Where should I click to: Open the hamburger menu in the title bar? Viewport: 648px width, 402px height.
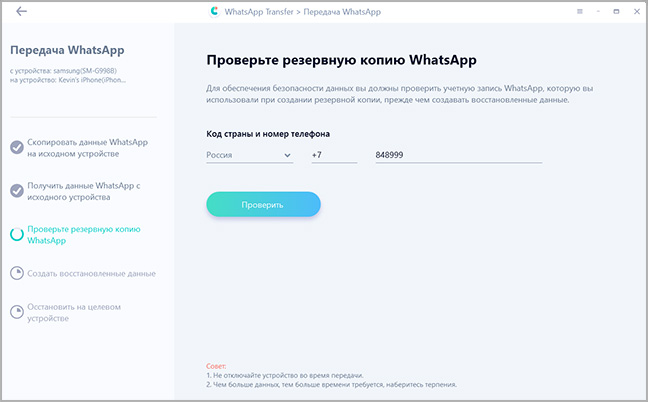click(580, 12)
